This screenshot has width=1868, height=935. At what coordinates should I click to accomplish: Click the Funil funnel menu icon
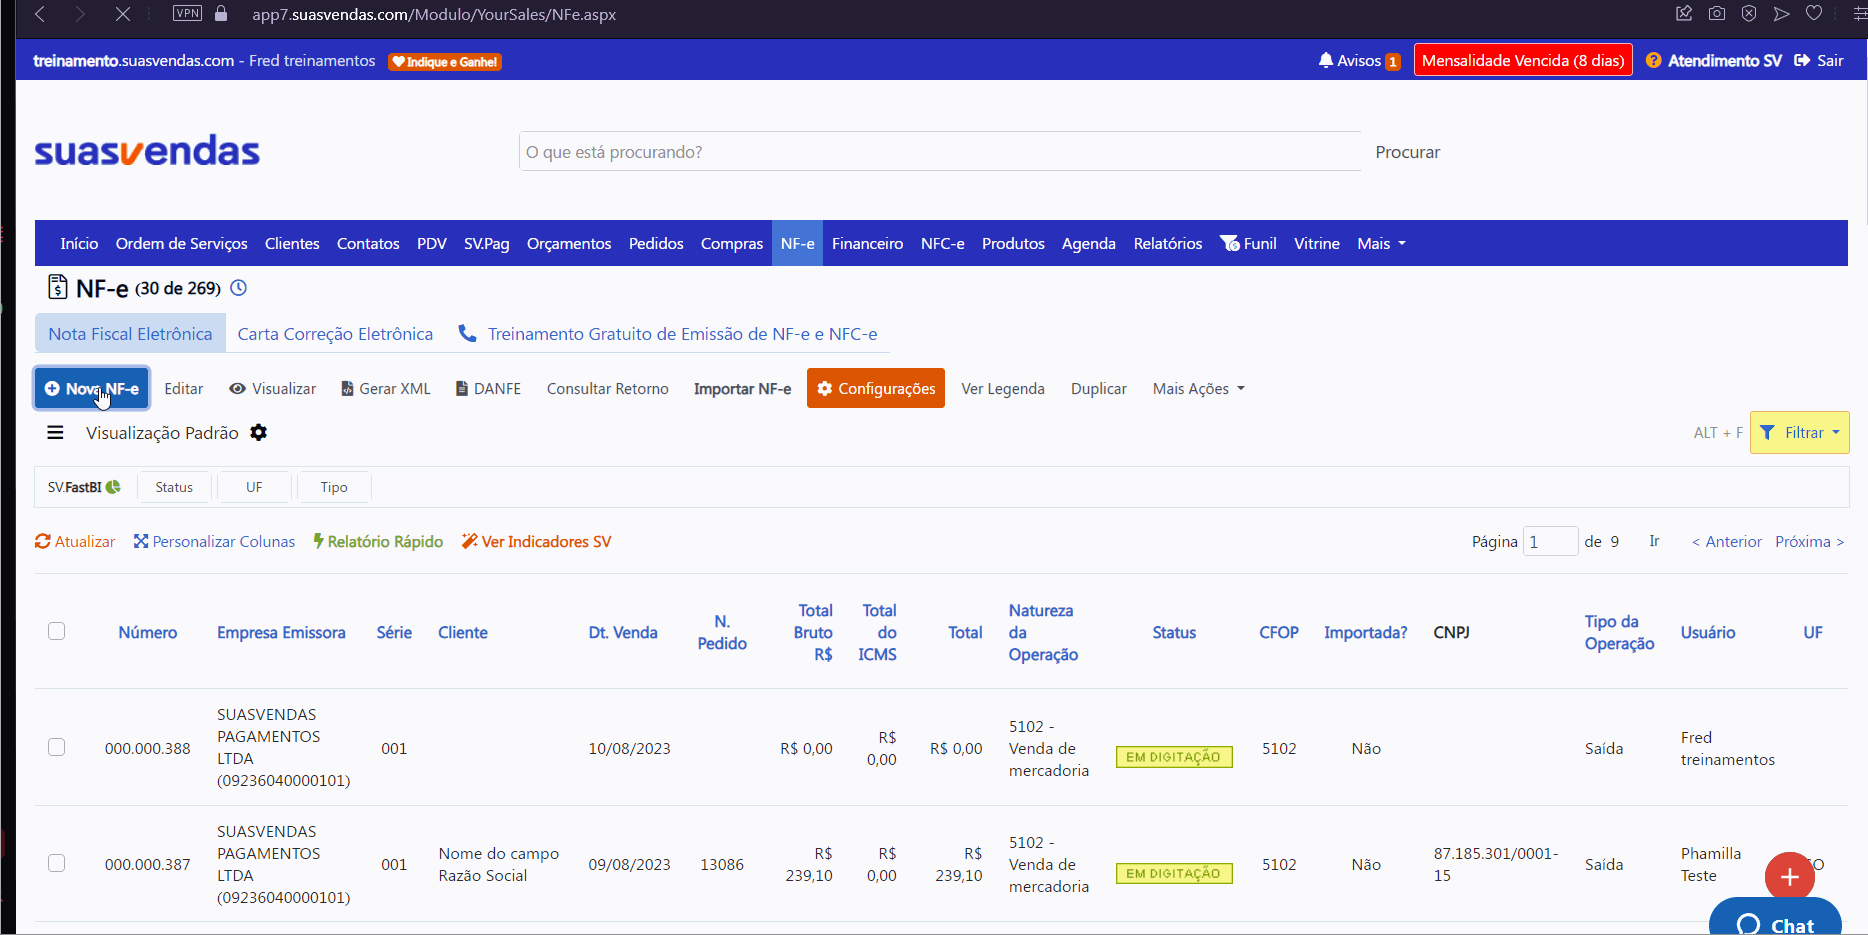pos(1229,243)
